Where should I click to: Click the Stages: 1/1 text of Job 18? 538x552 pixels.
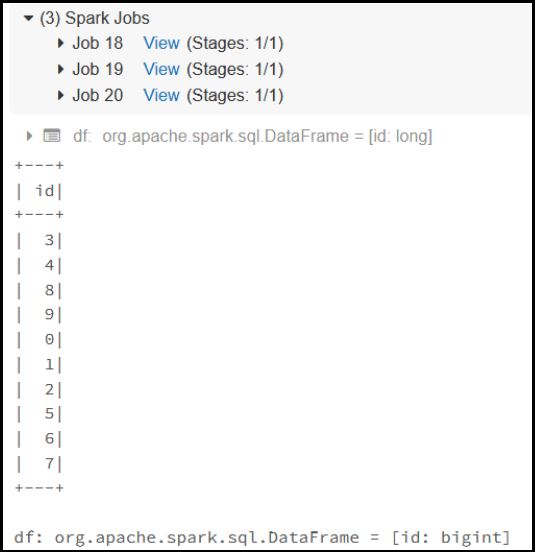[235, 44]
